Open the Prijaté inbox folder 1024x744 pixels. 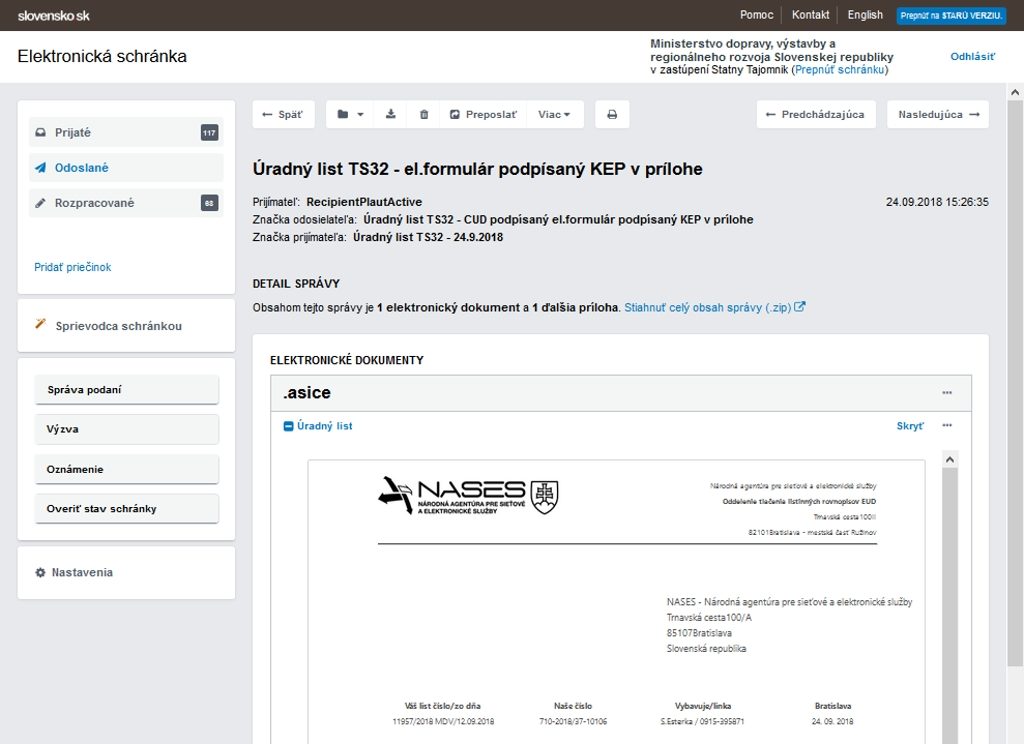[x=126, y=133]
